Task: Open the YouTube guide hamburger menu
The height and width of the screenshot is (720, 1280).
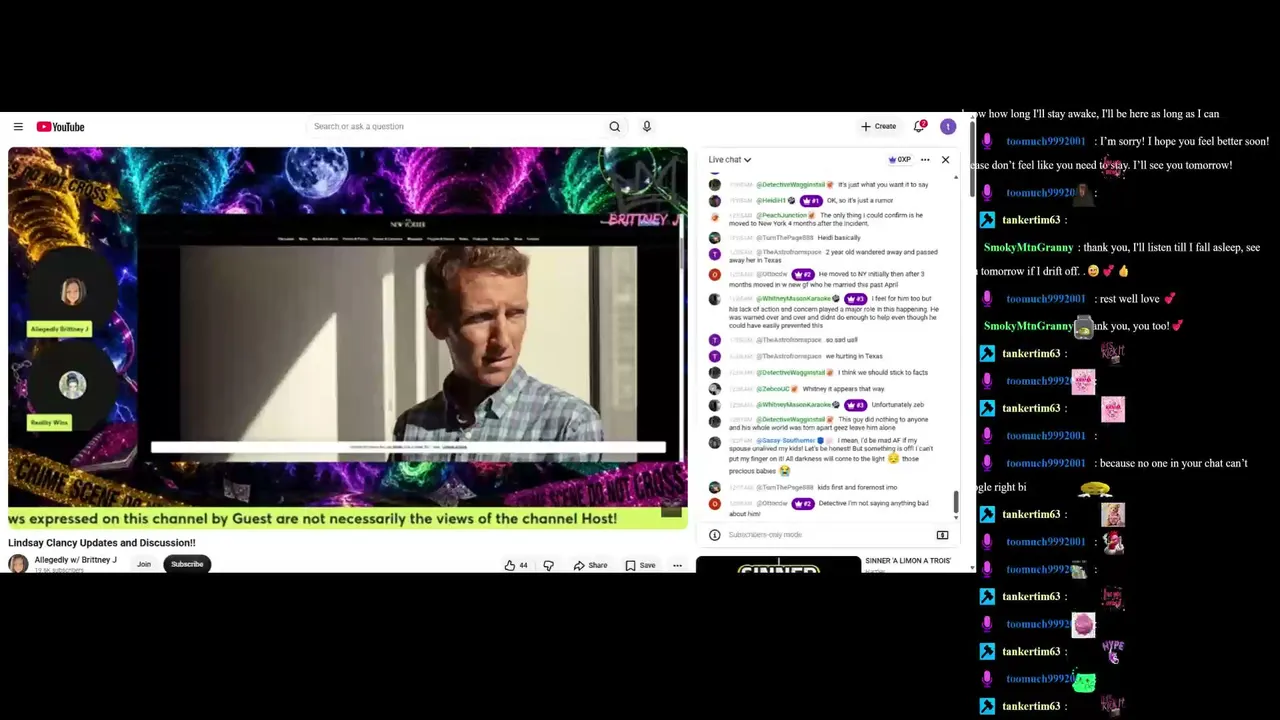Action: tap(18, 127)
